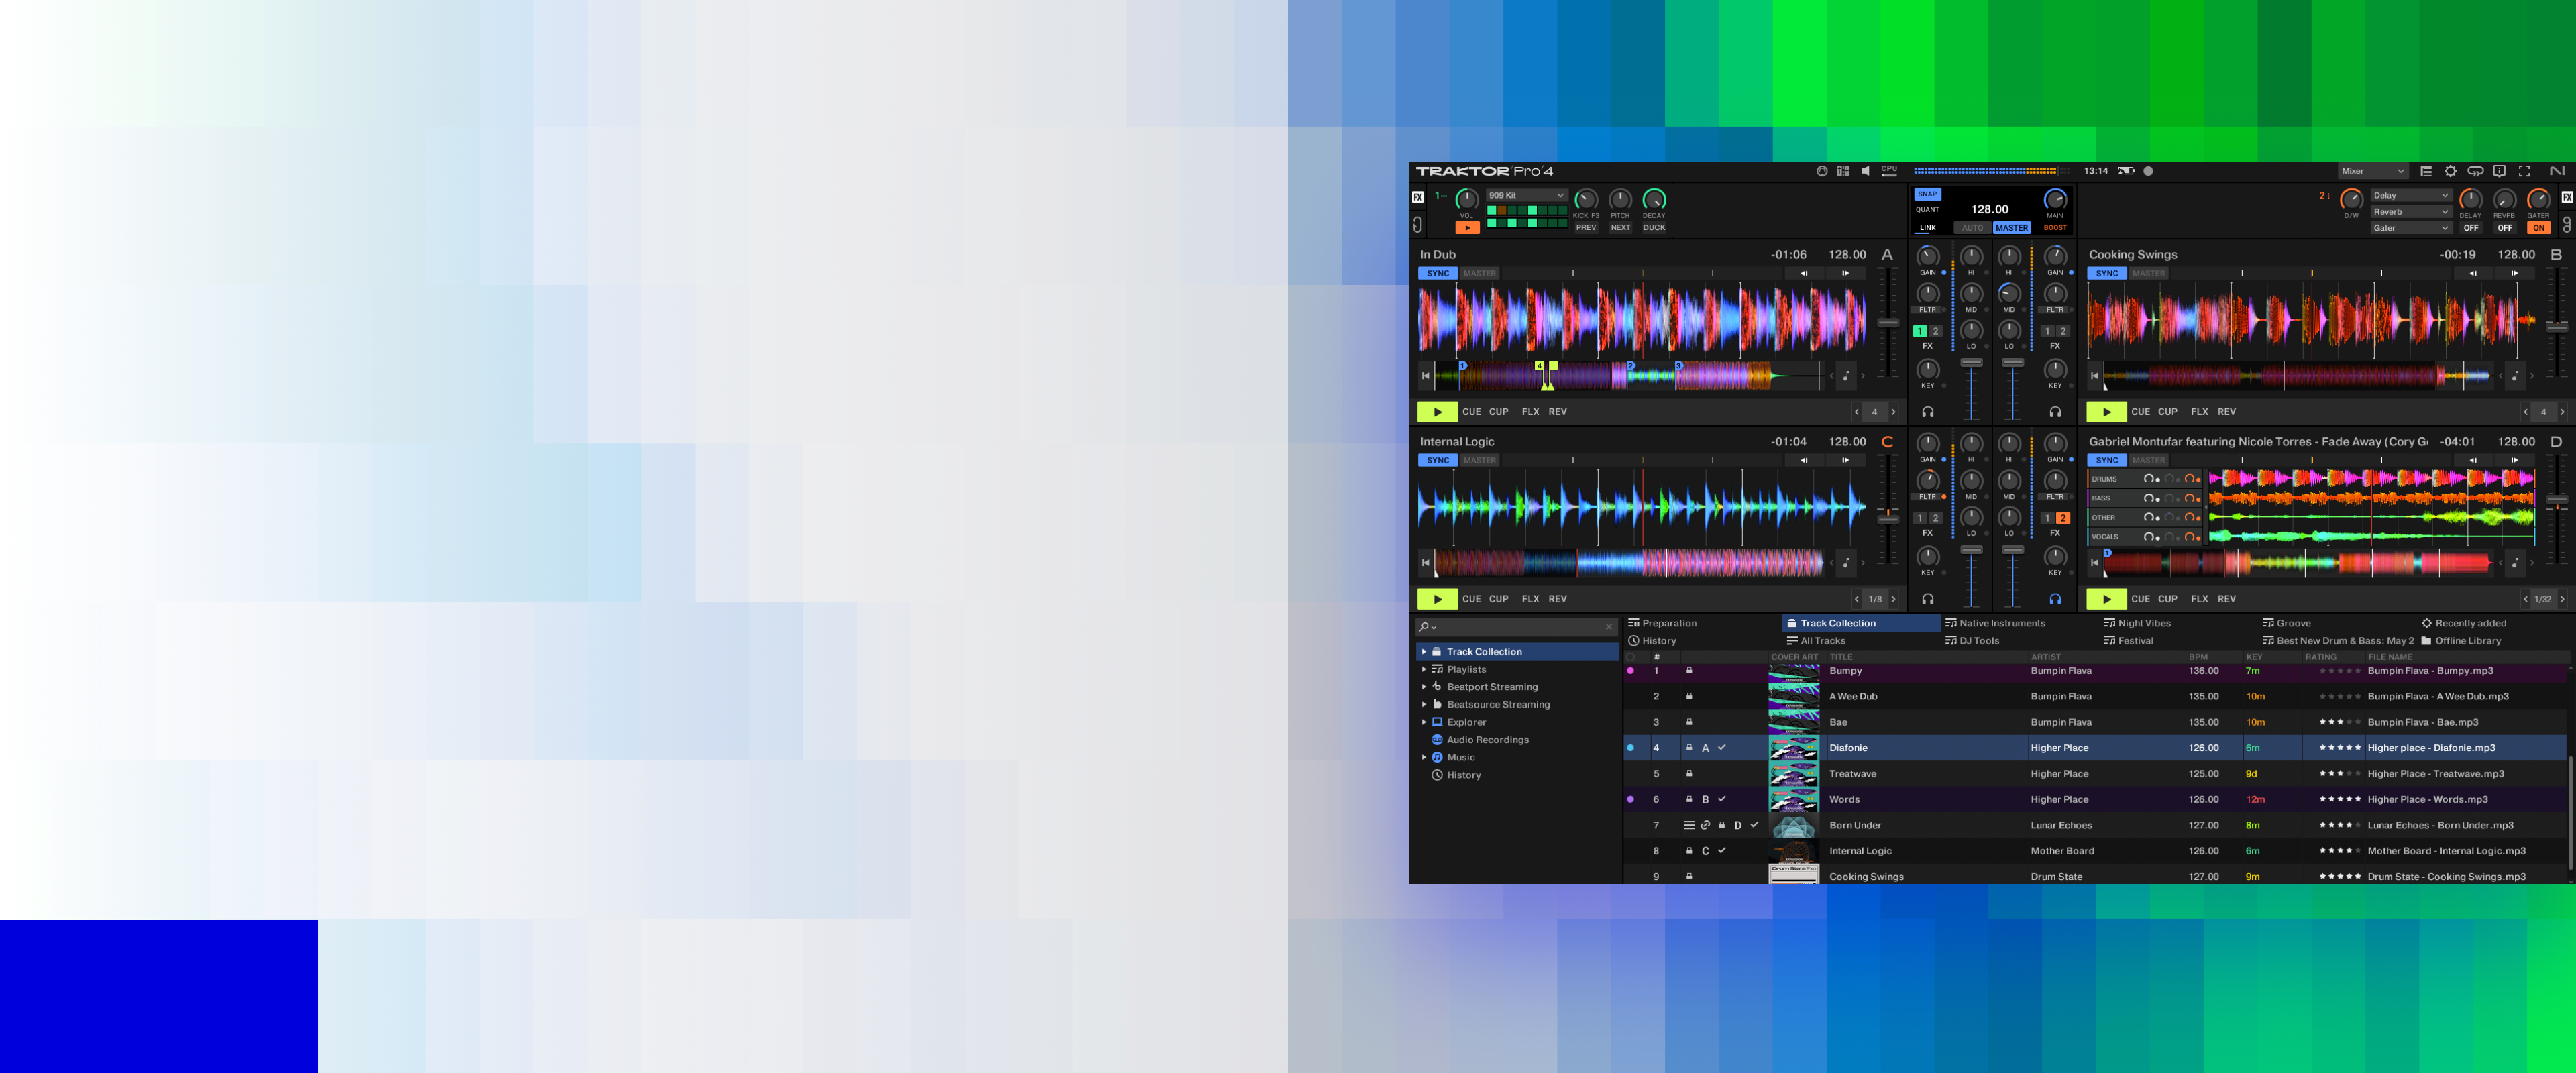Viewport: 2576px width, 1073px height.
Task: Turn off the GATER effect button
Action: (2538, 228)
